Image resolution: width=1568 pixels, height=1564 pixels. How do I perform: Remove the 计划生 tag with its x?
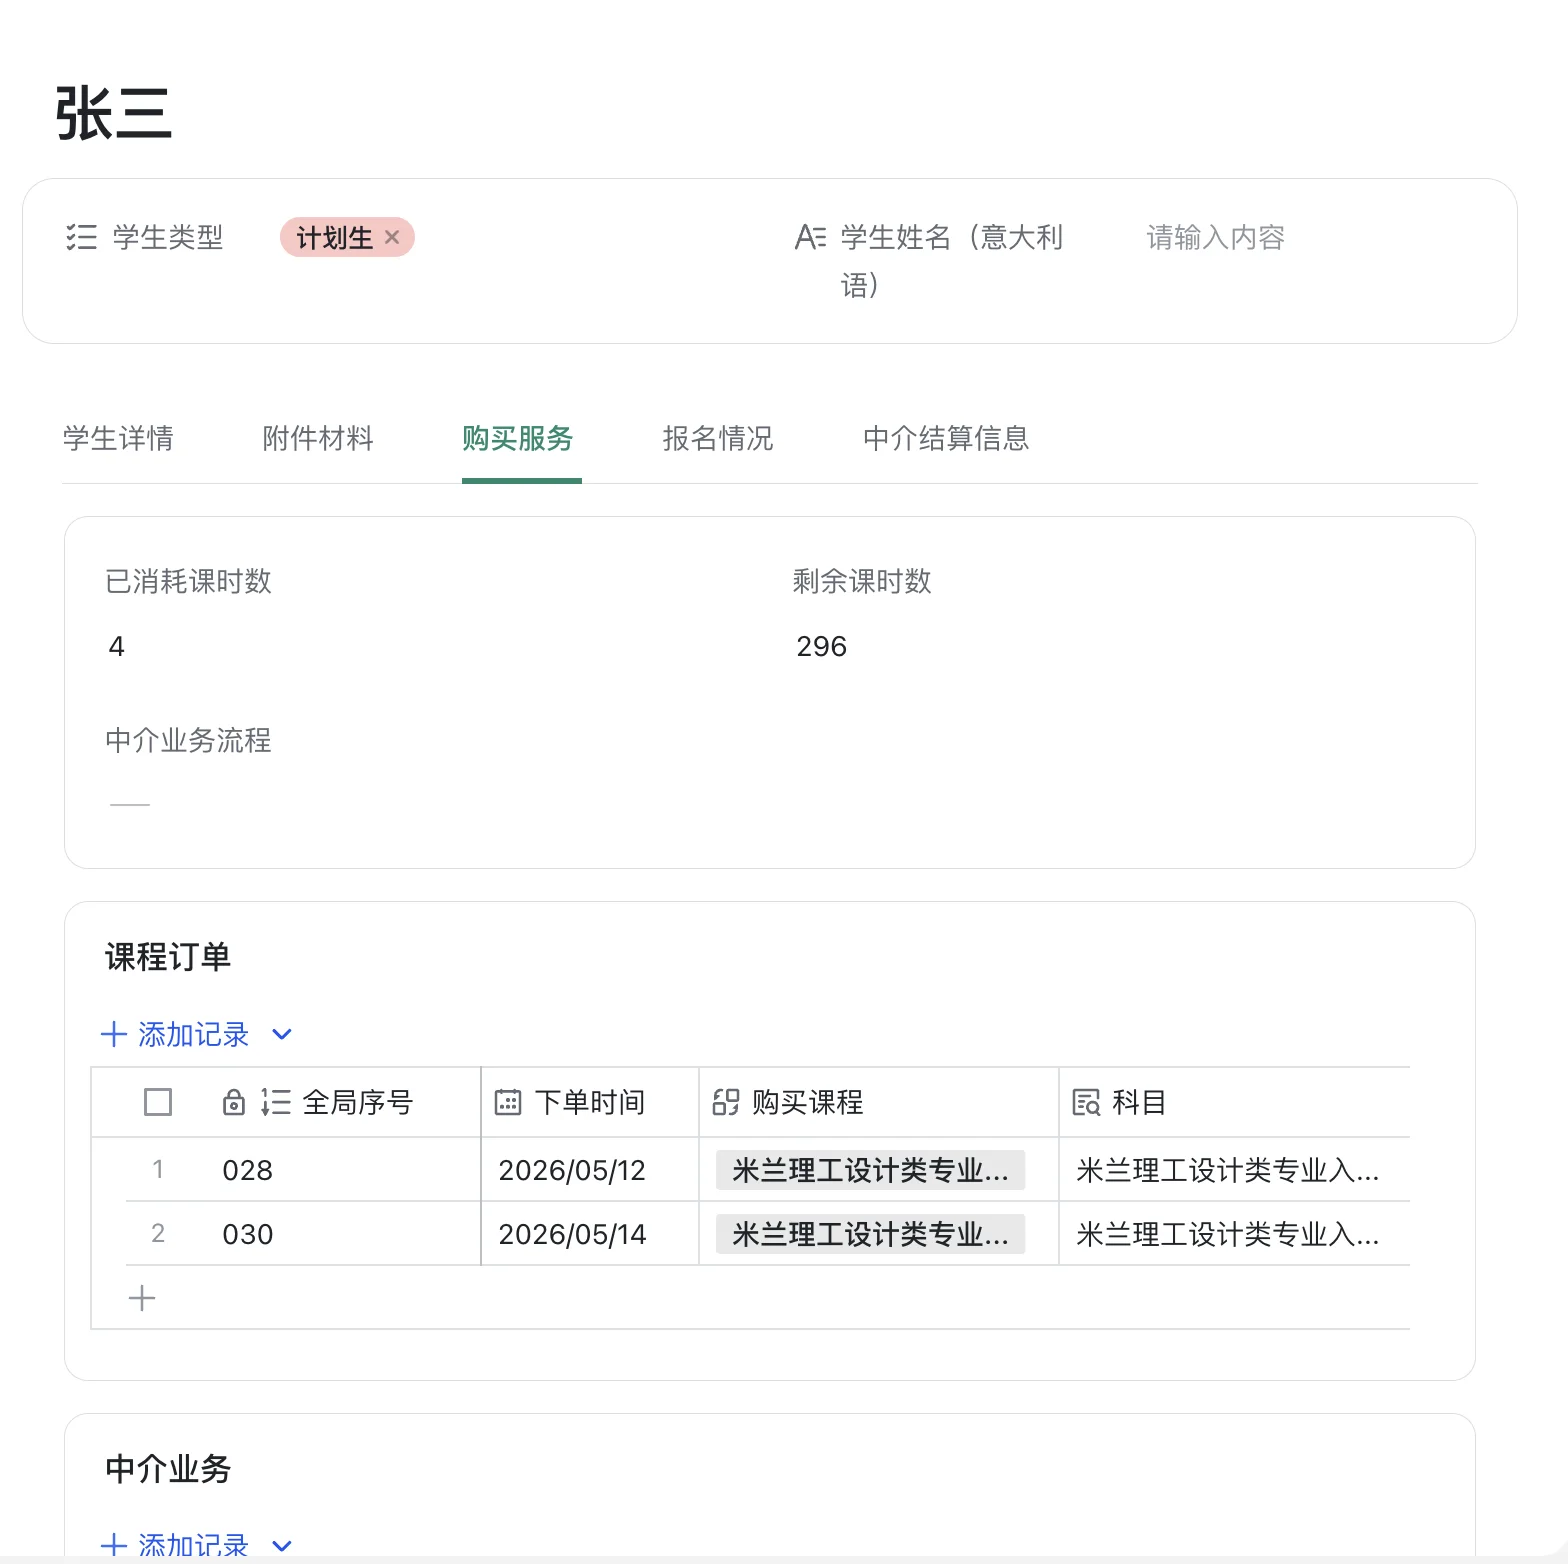[392, 237]
